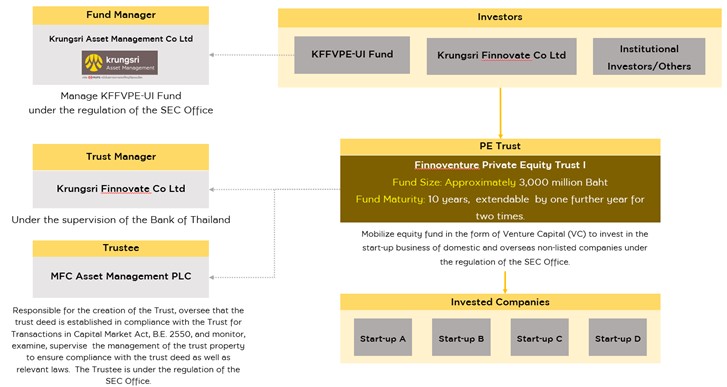Image resolution: width=727 pixels, height=387 pixels.
Task: Select the Start-up B box
Action: [461, 337]
